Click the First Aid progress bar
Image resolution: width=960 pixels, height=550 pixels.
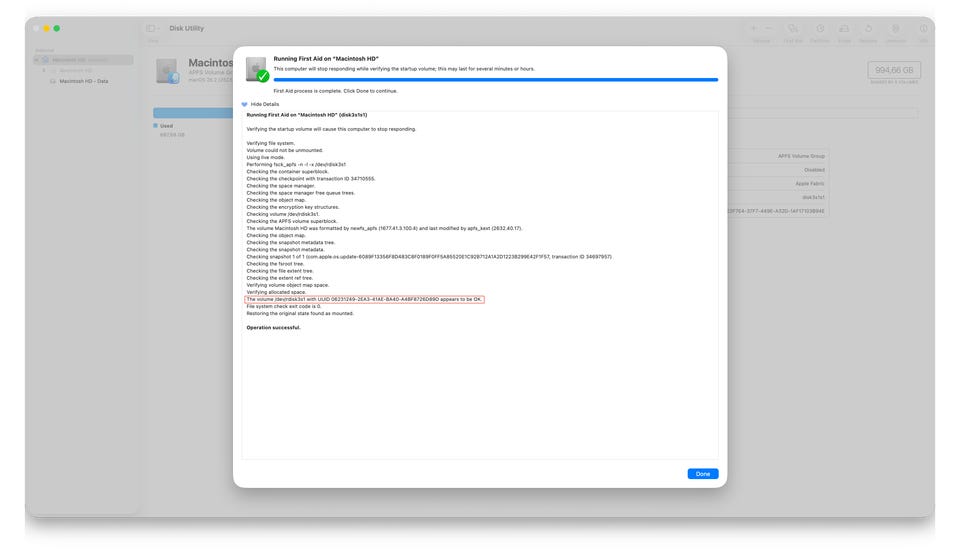[495, 80]
